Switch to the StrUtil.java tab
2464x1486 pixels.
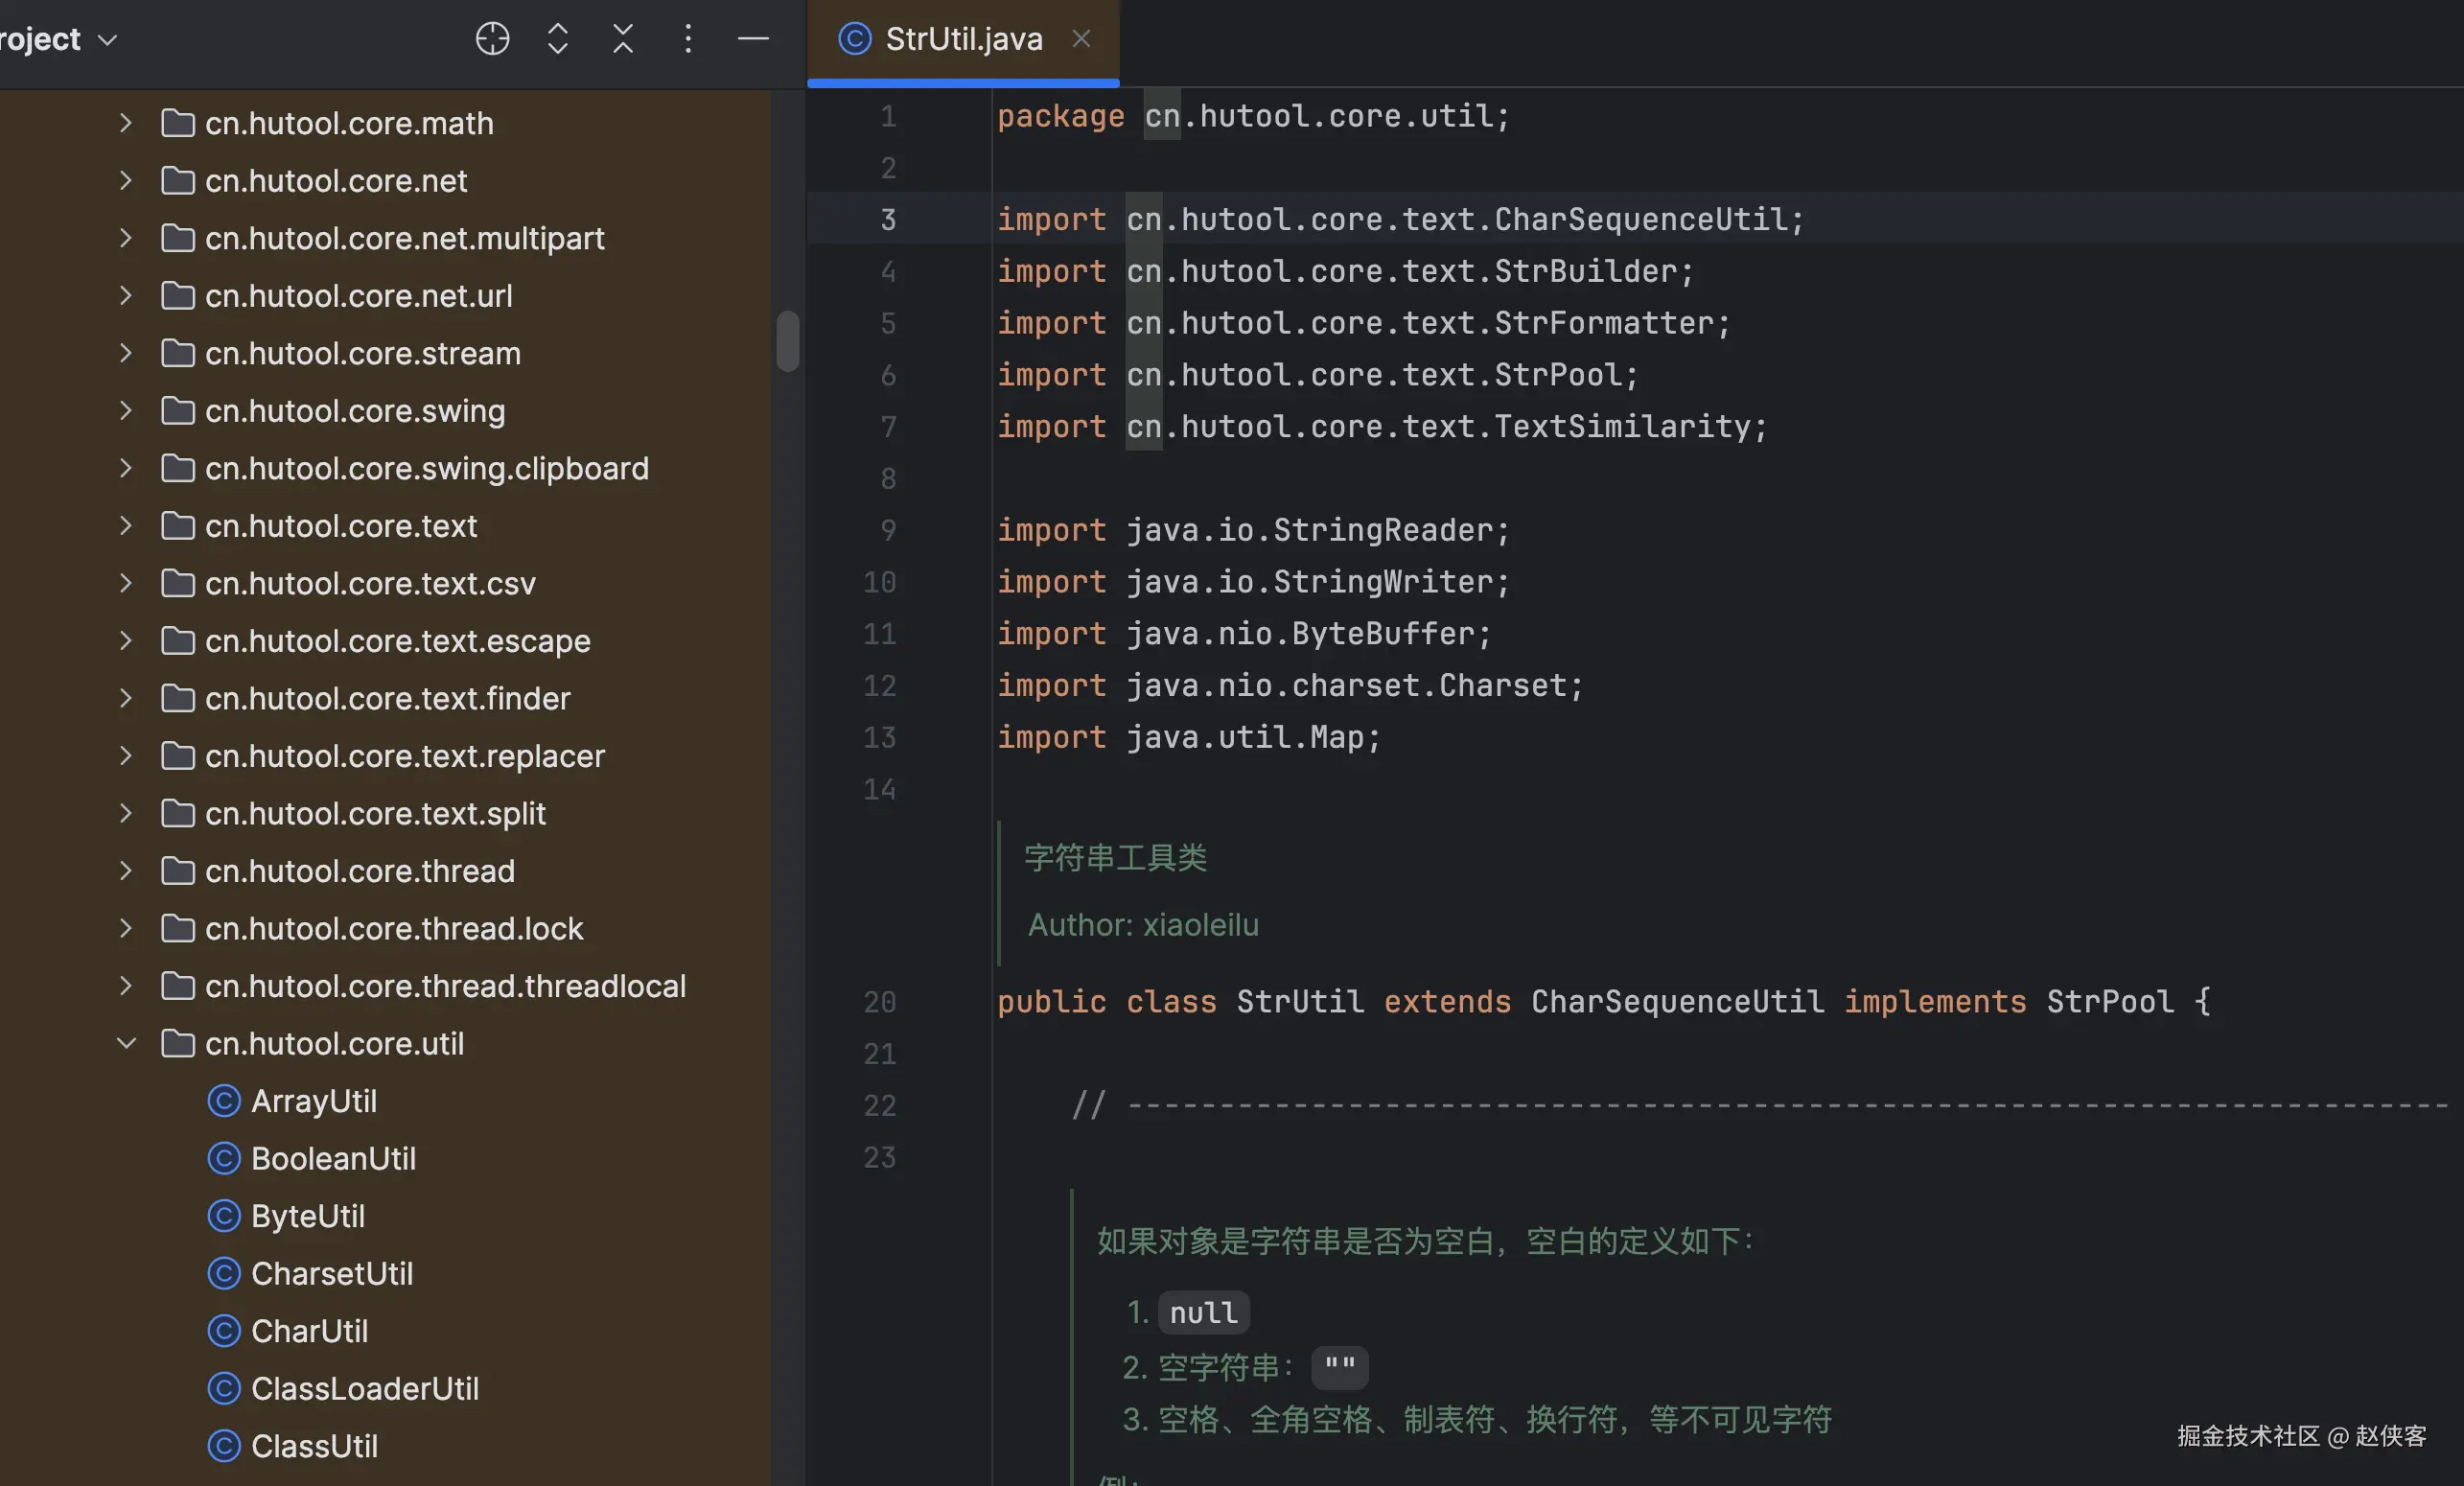(x=963, y=39)
